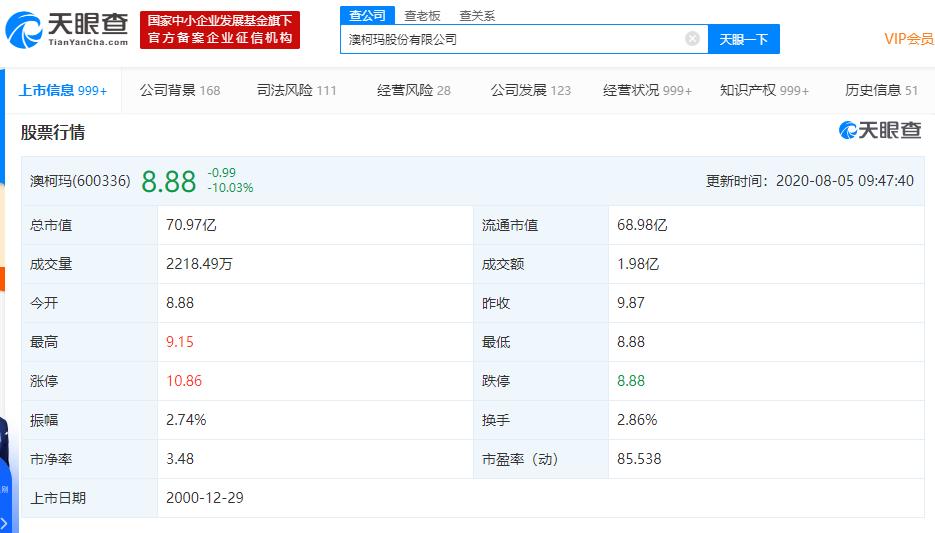Click the update time 2020-08-05 09:47:40

[x=845, y=181]
